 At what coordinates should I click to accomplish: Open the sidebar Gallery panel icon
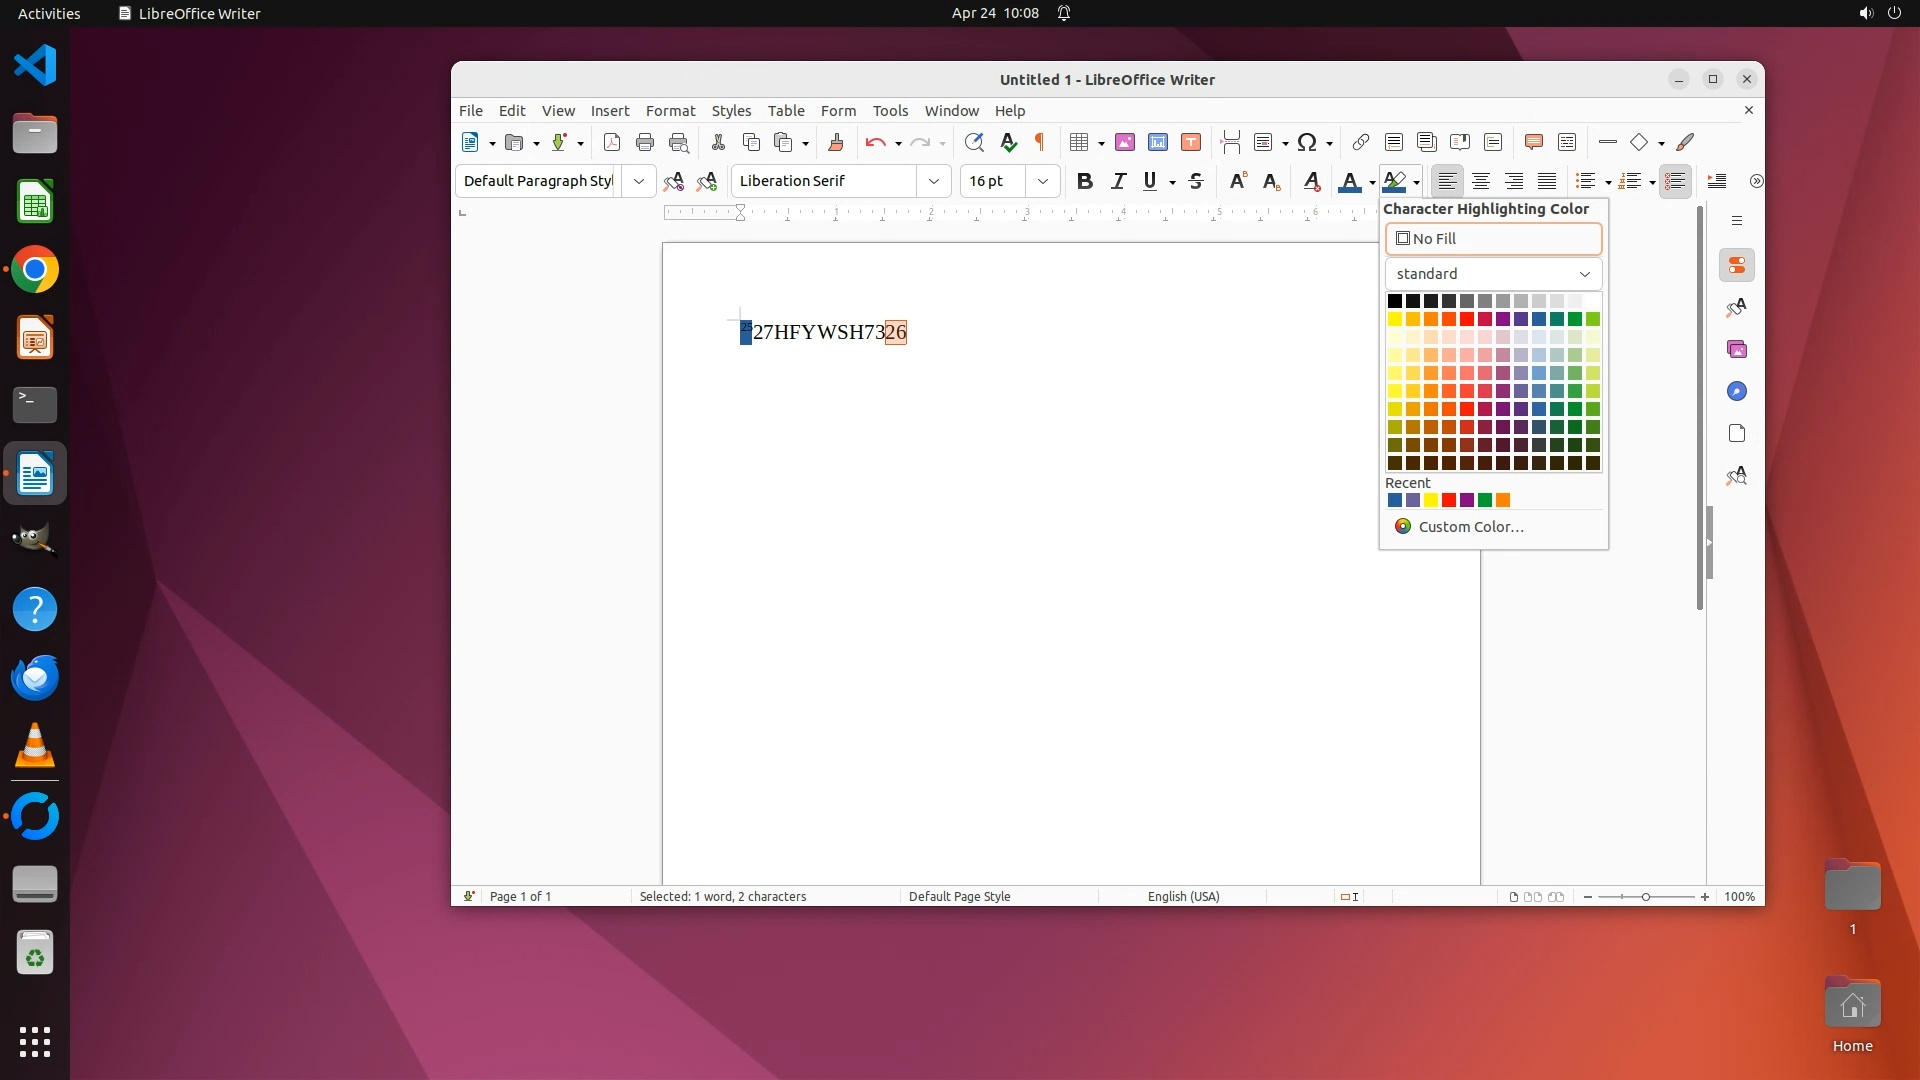(1737, 349)
